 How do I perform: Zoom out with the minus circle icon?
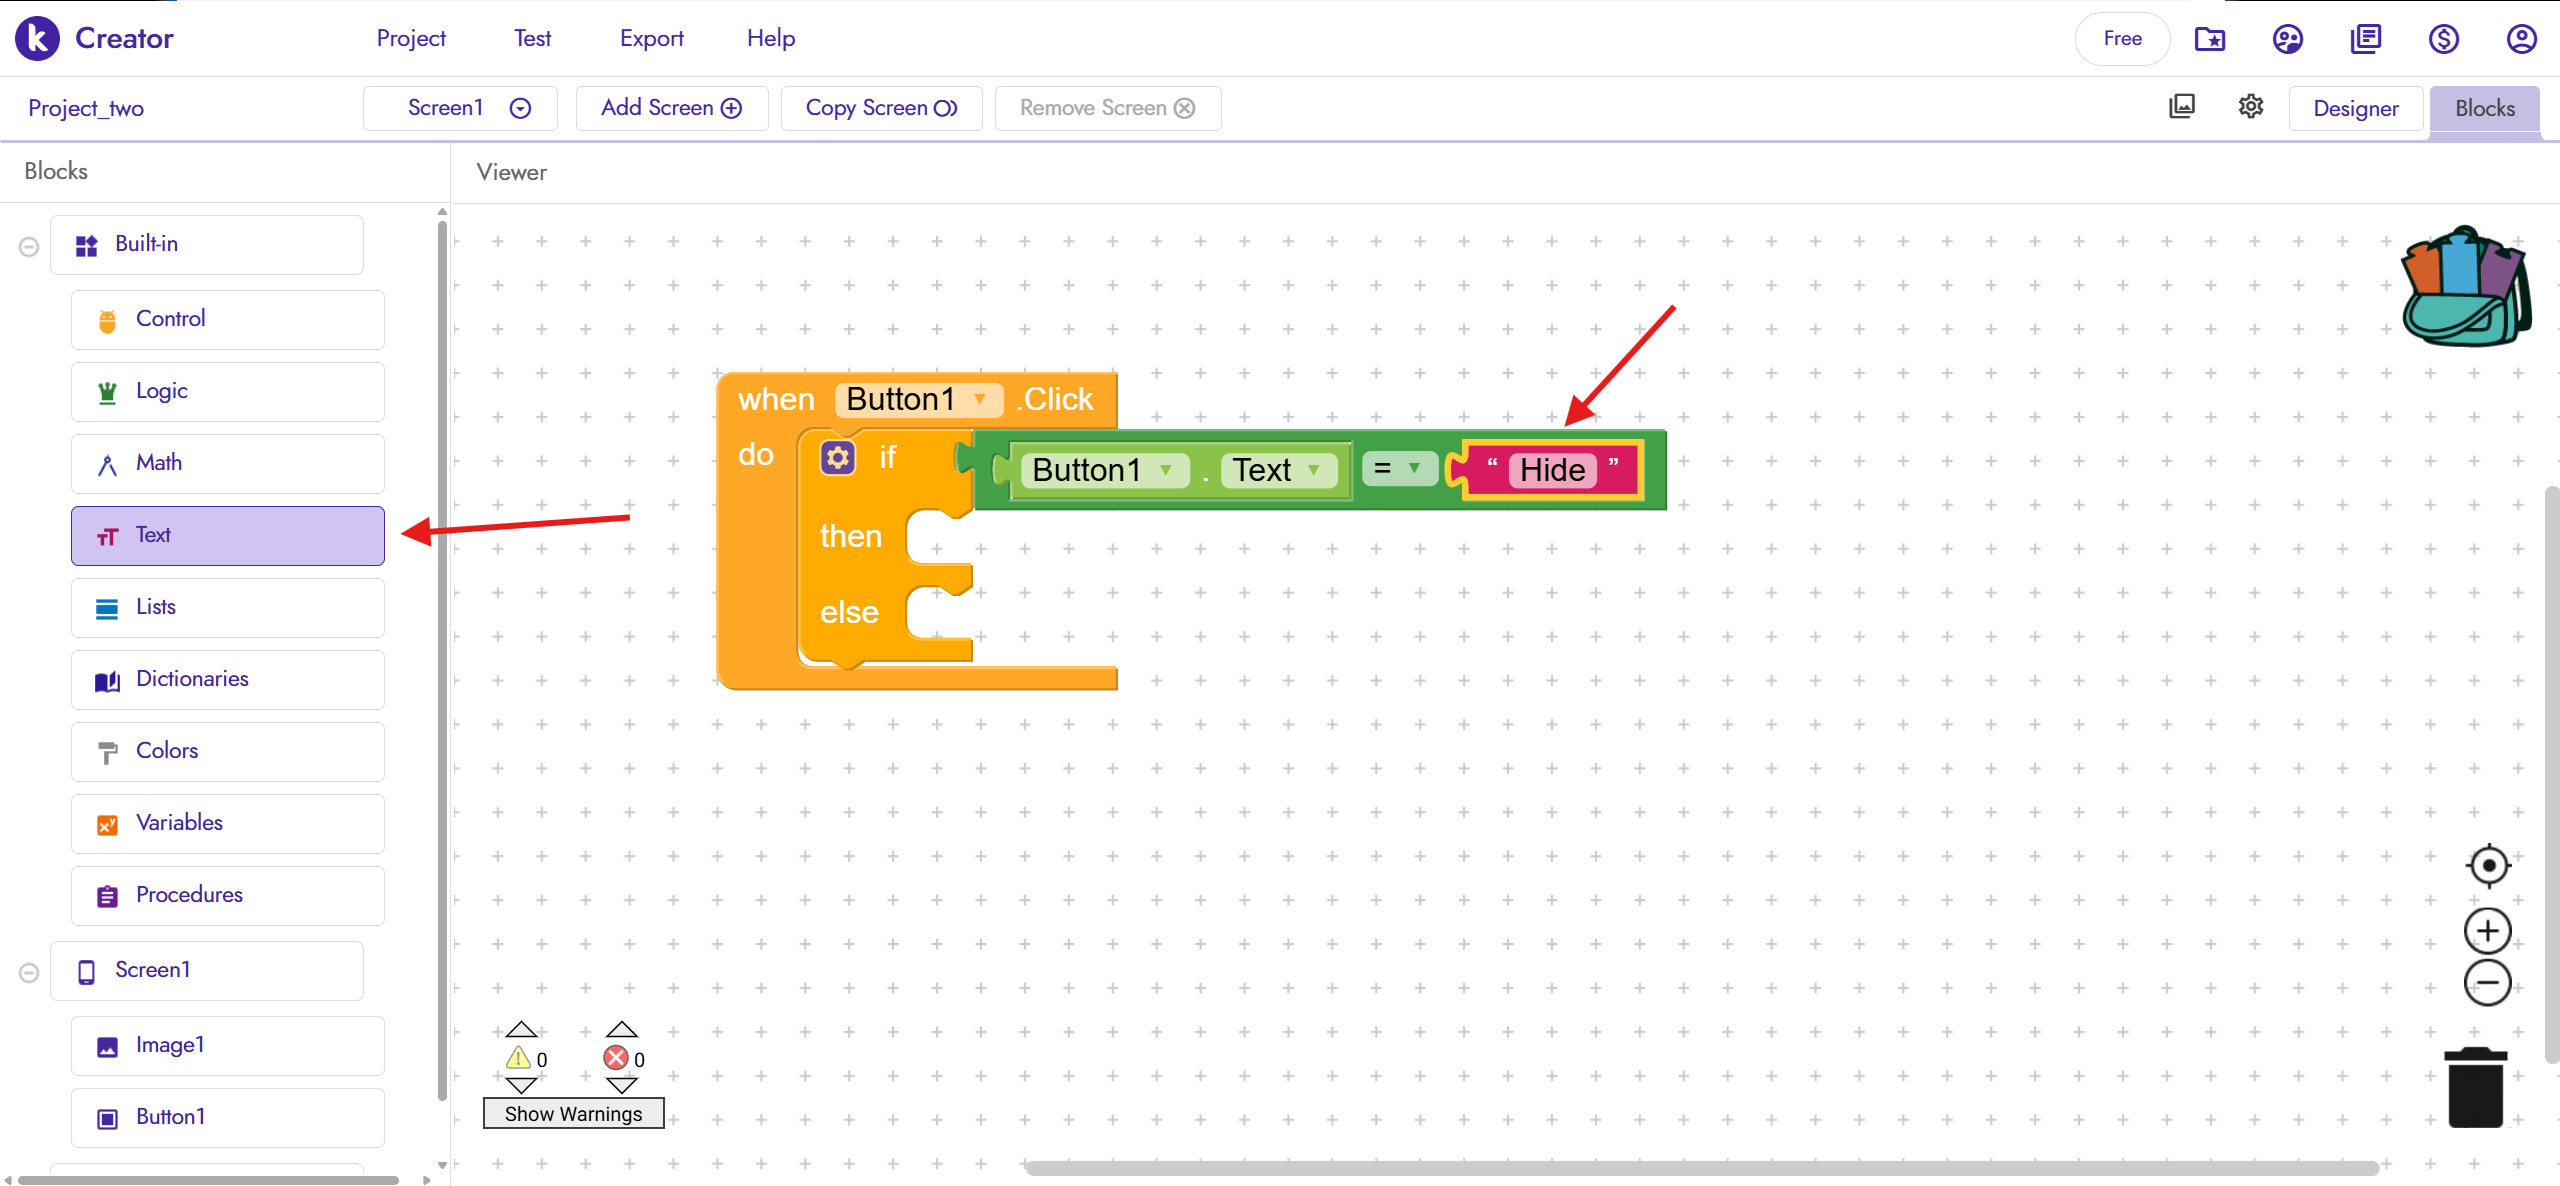coord(2488,983)
